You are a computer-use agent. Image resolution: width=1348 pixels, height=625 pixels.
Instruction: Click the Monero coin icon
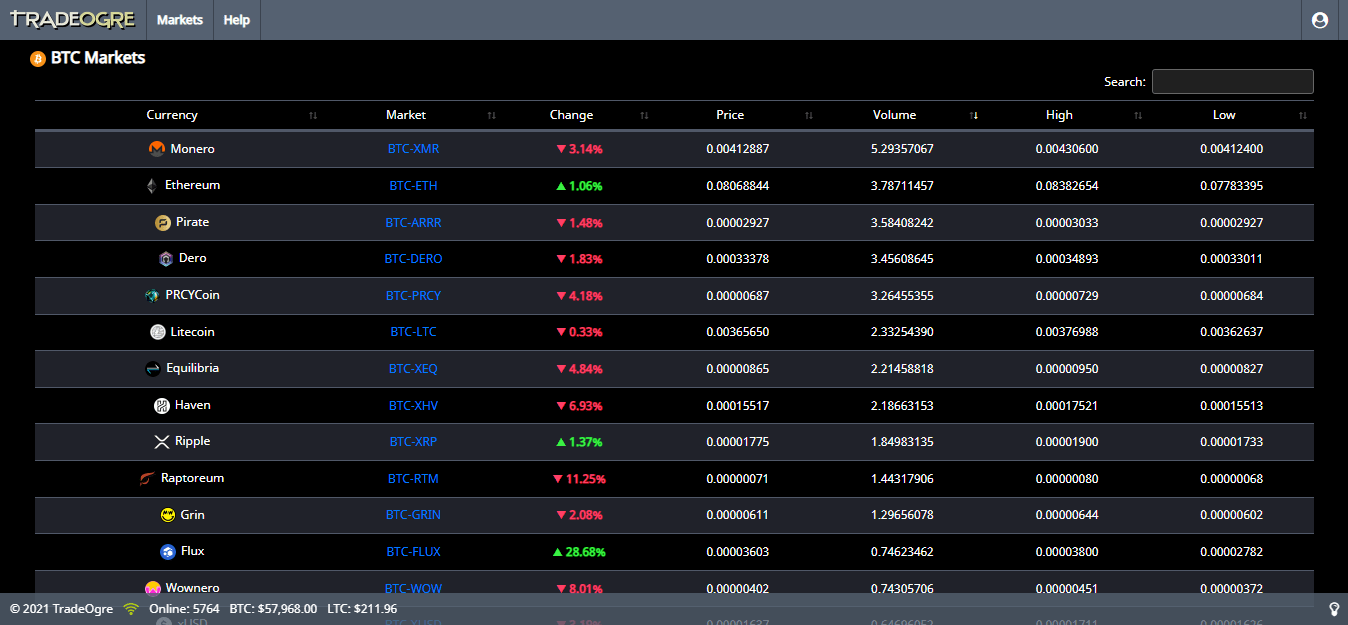coord(157,149)
